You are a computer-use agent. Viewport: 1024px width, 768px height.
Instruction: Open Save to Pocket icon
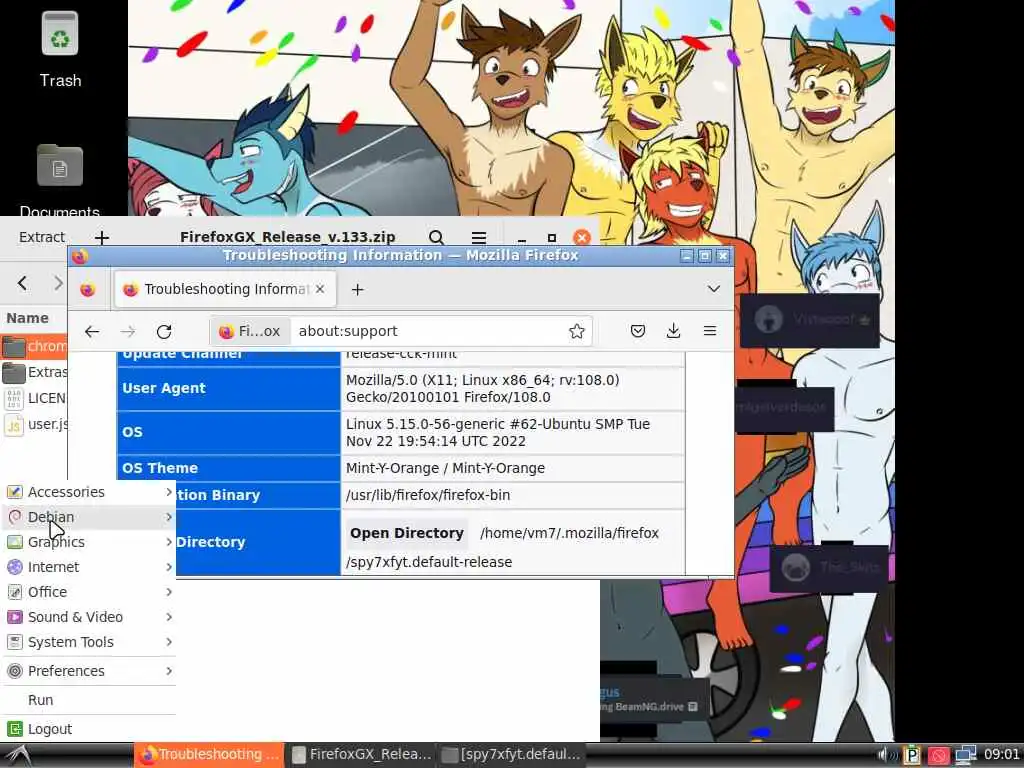coord(638,331)
